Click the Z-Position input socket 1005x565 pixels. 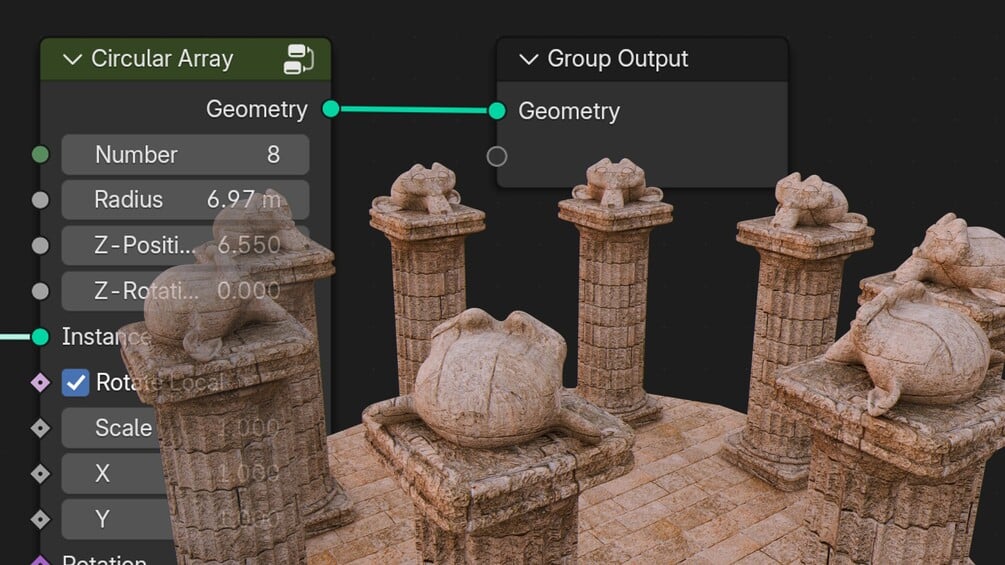tap(40, 245)
